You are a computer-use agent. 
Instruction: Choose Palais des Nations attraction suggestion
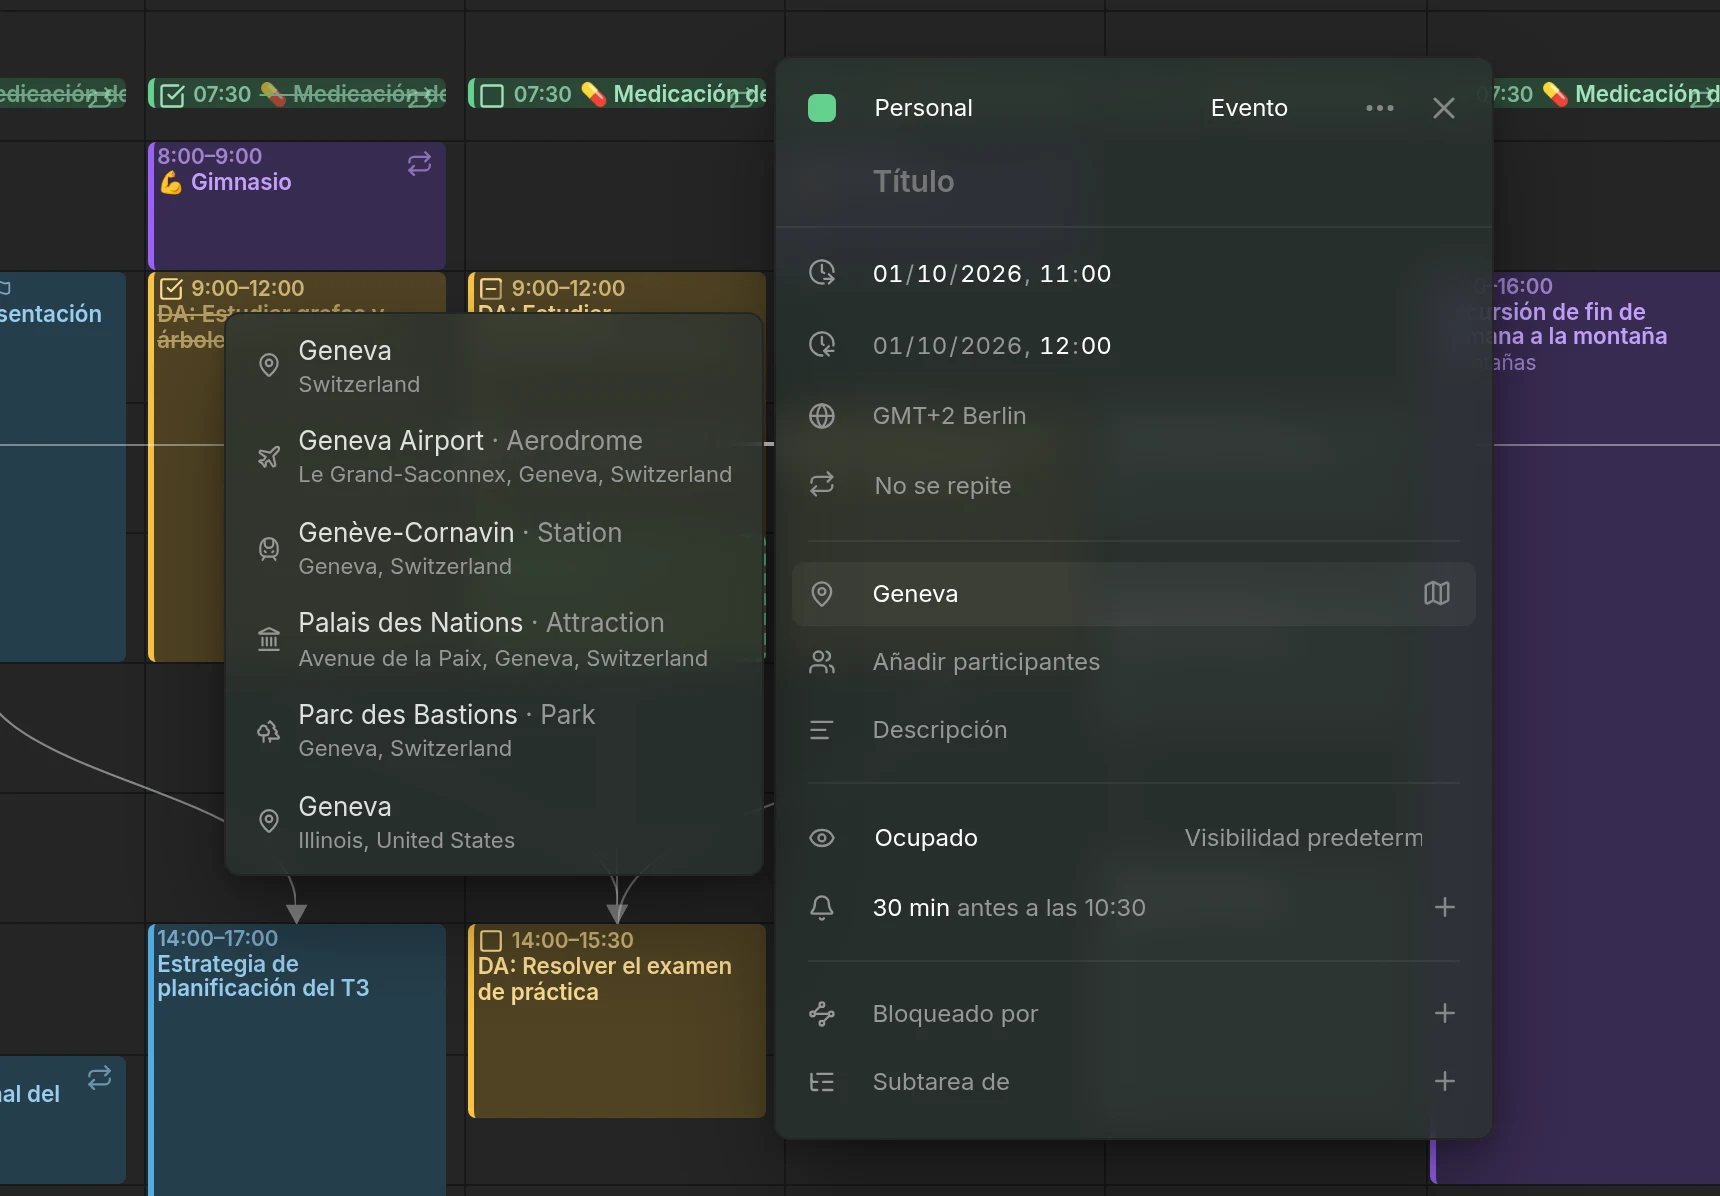pos(494,640)
